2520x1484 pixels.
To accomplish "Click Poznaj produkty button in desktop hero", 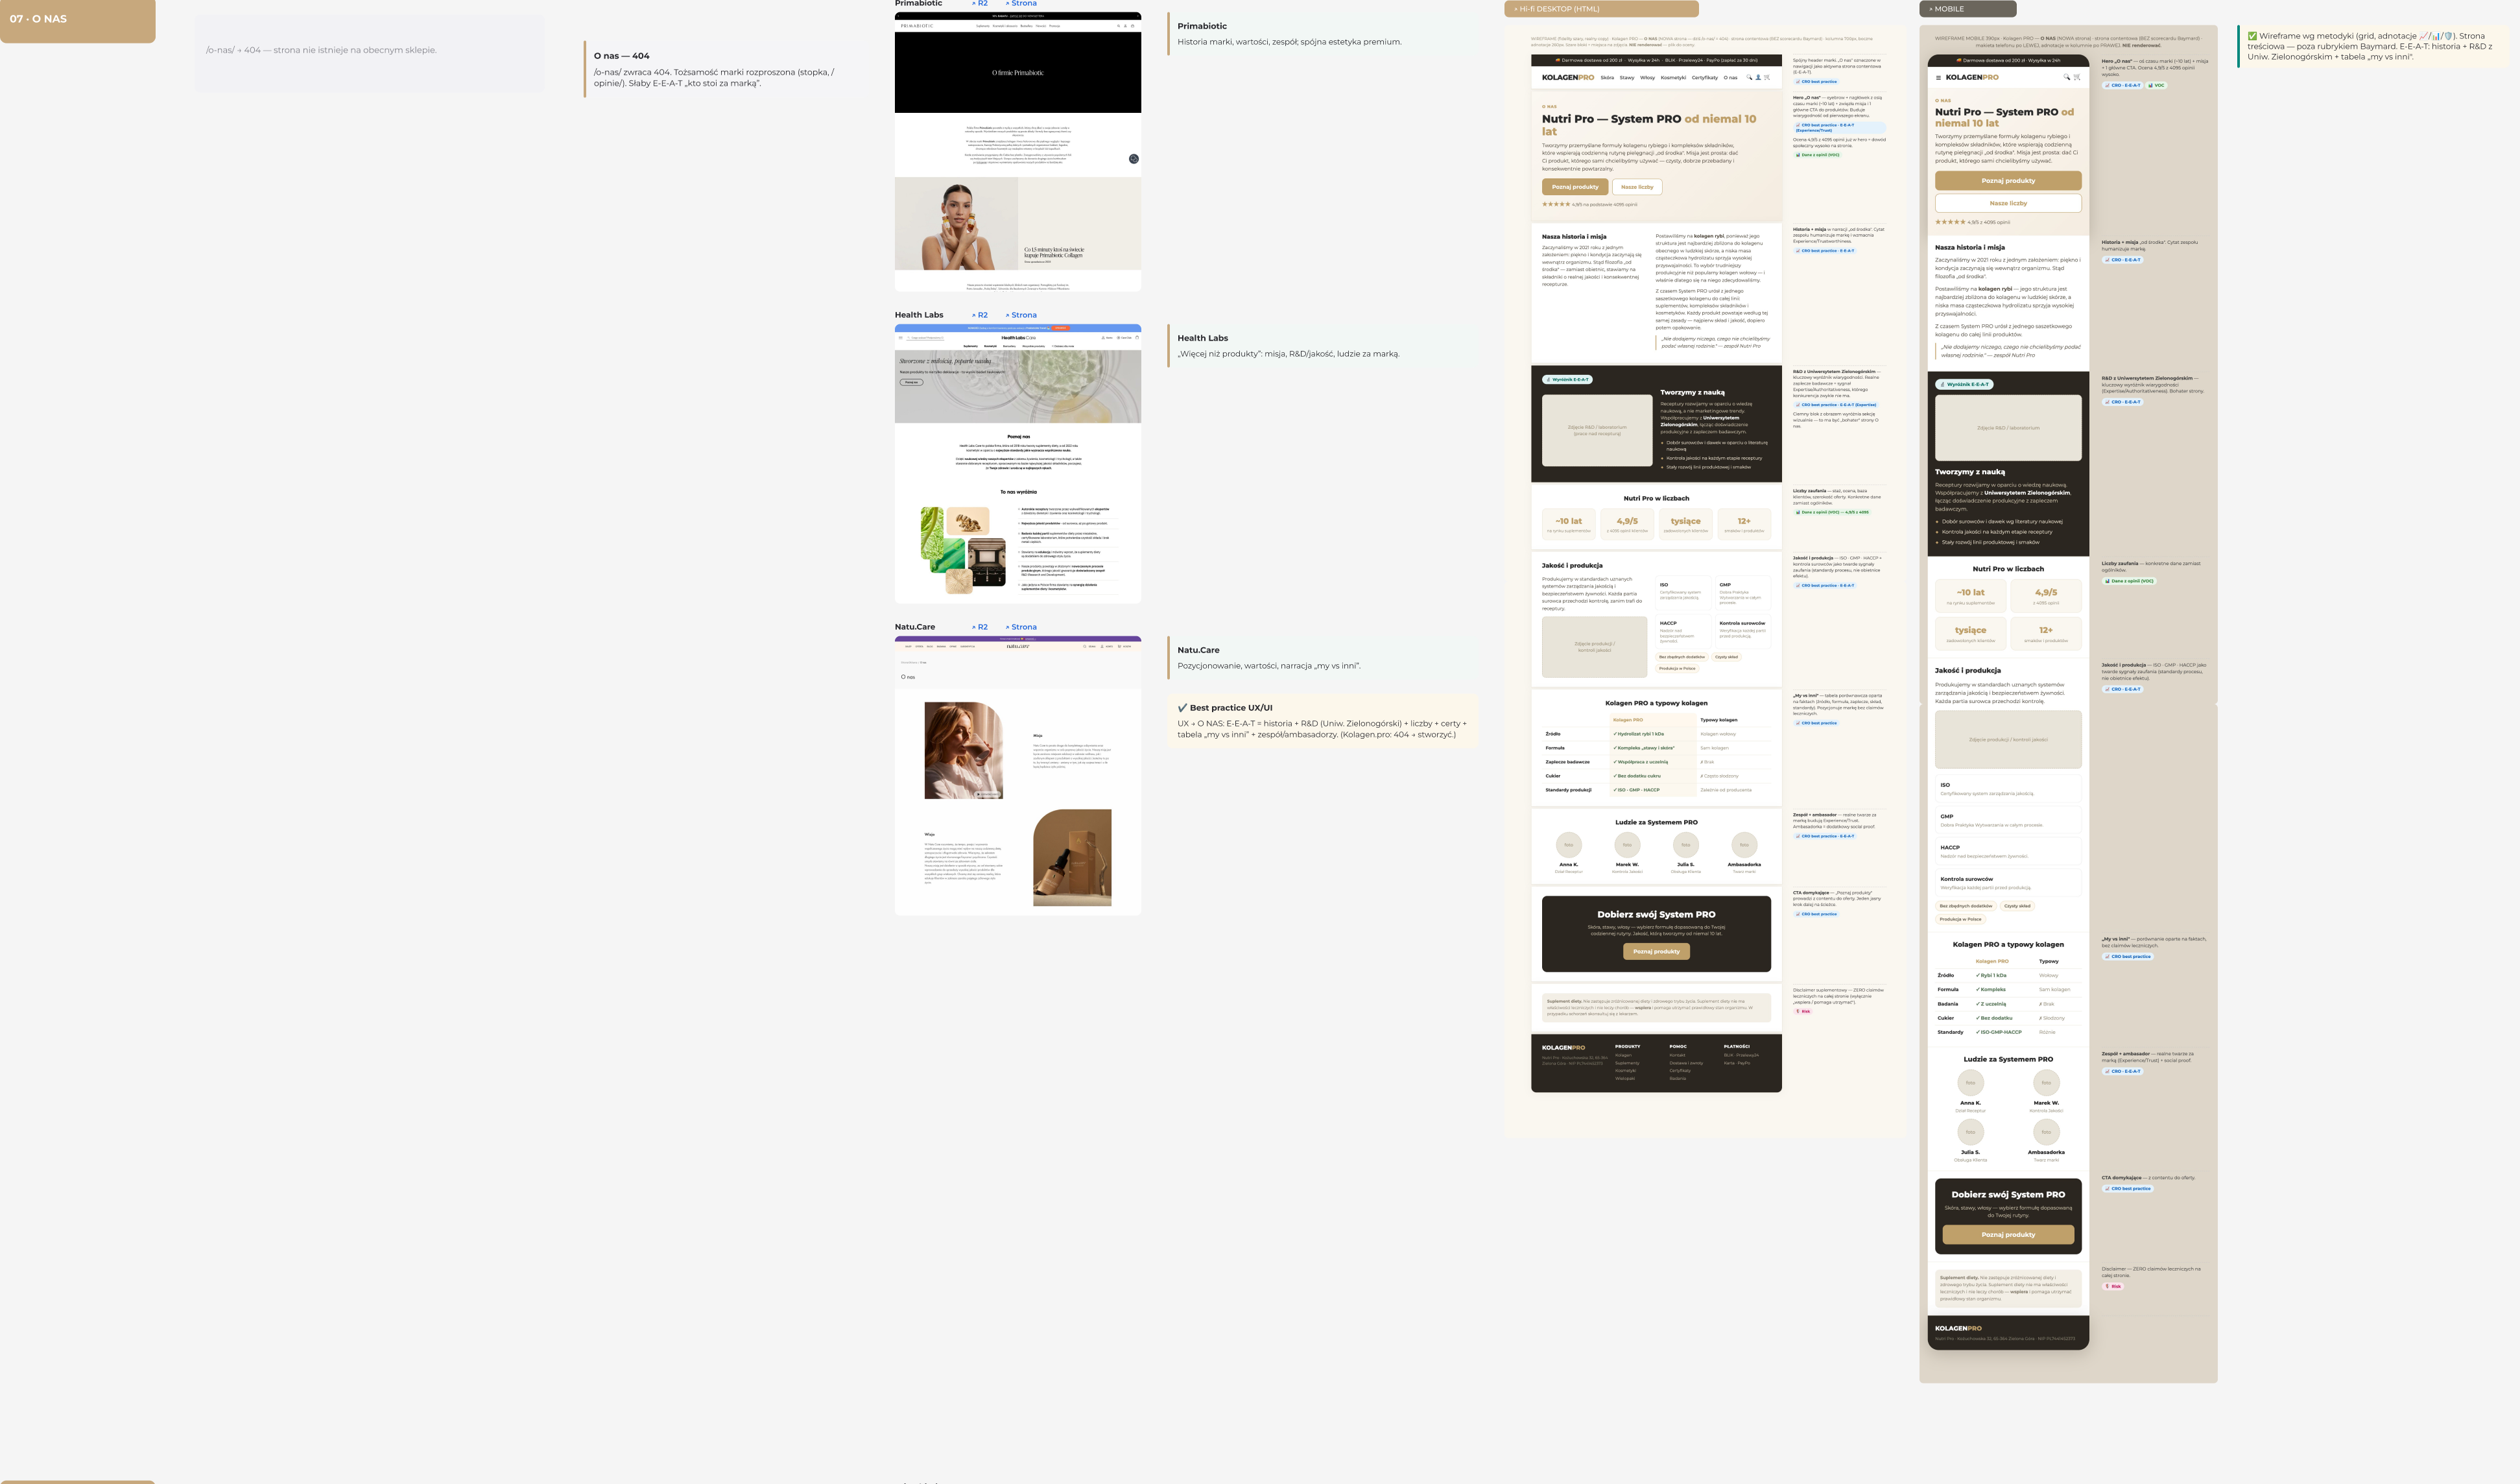I will click(x=1575, y=187).
